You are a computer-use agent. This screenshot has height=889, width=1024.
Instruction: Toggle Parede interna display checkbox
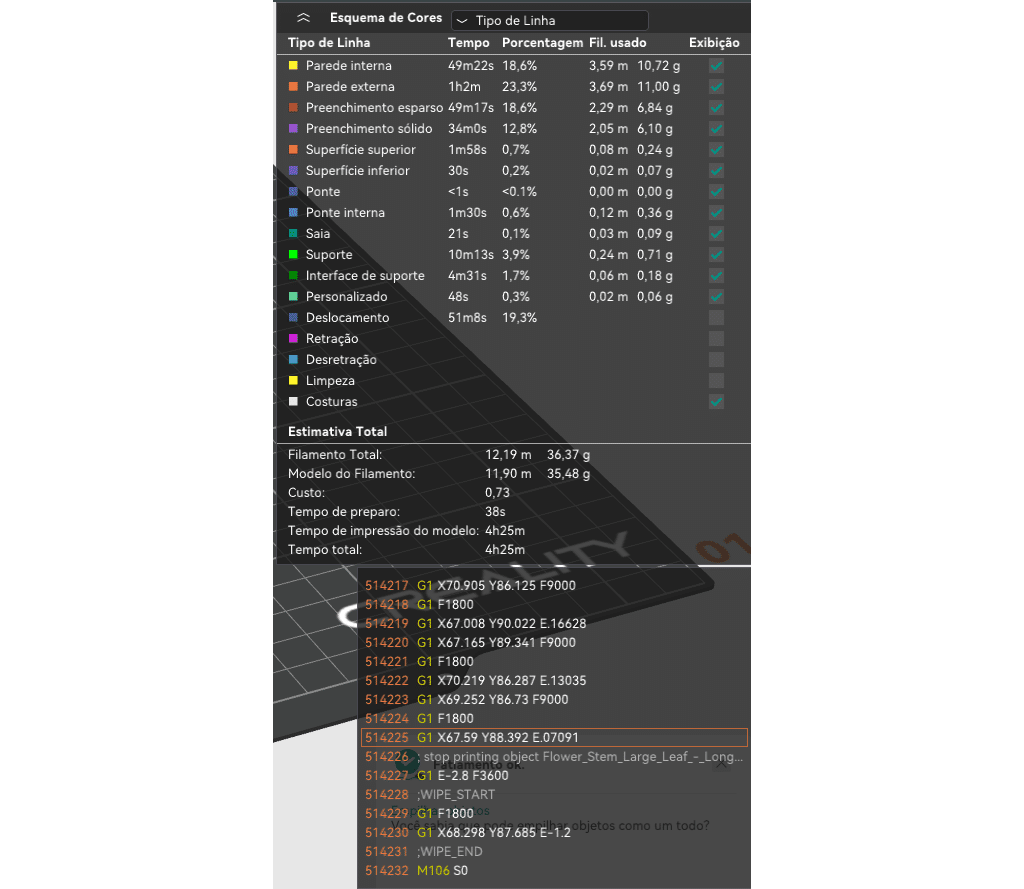click(716, 65)
